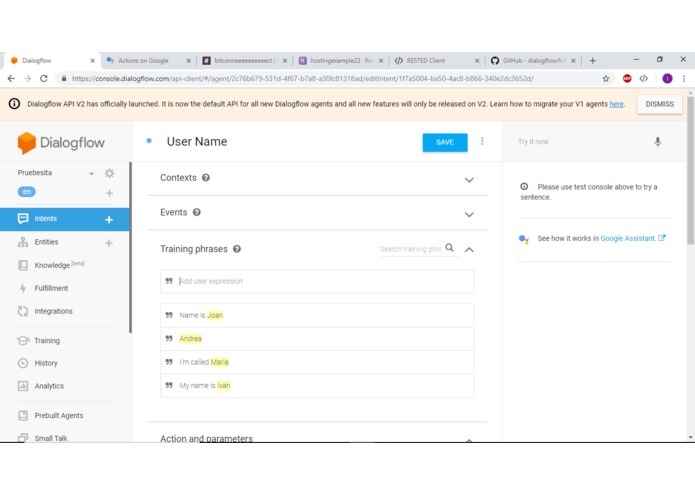Bookmark this page with star icon
695x494 pixels.
(x=605, y=78)
